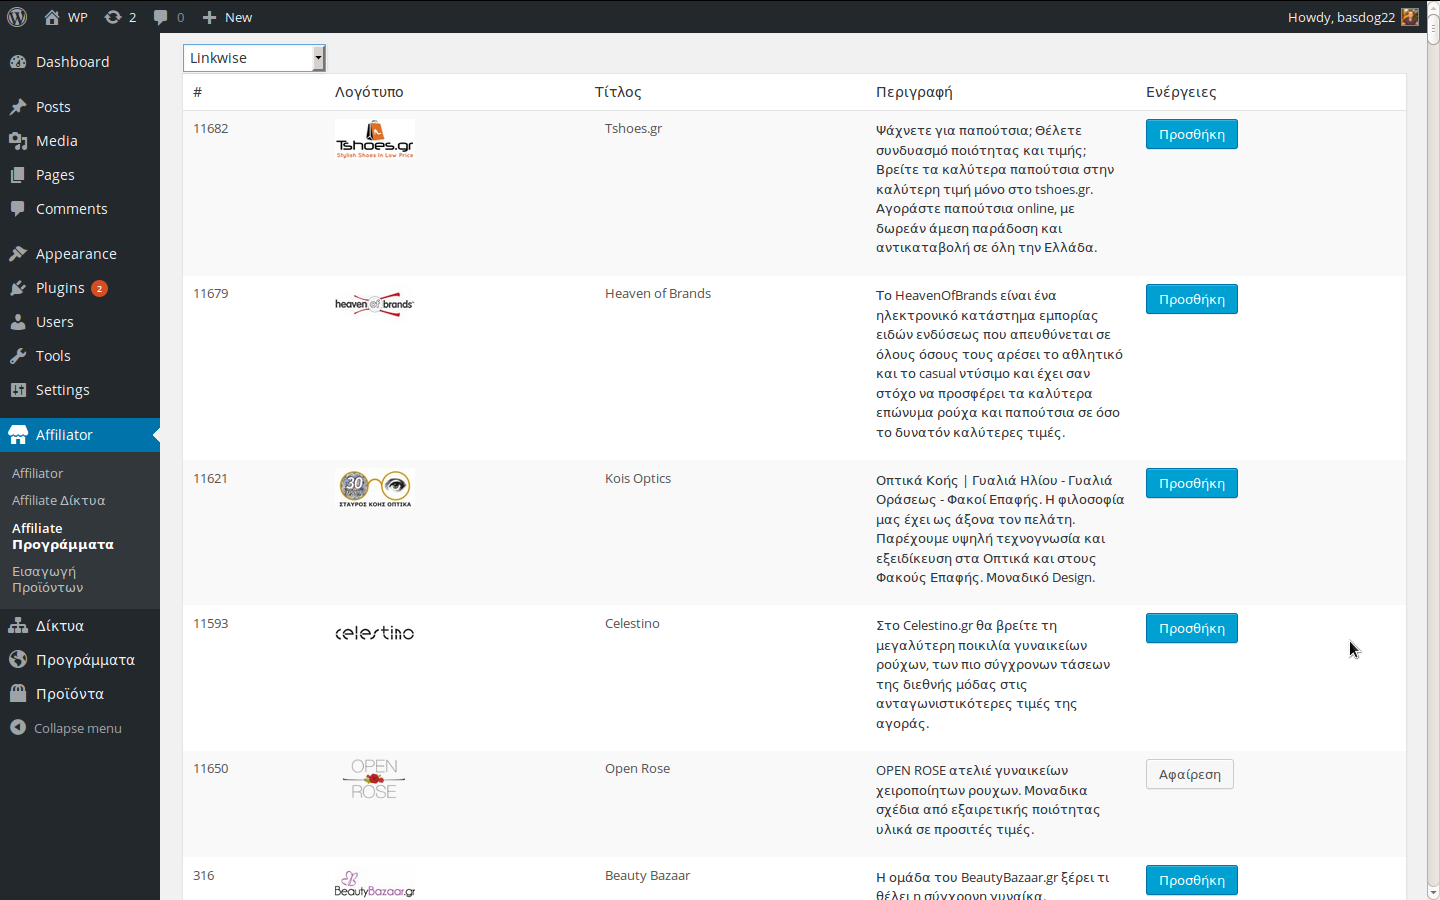Open the Kois Optics logo image

375,489
